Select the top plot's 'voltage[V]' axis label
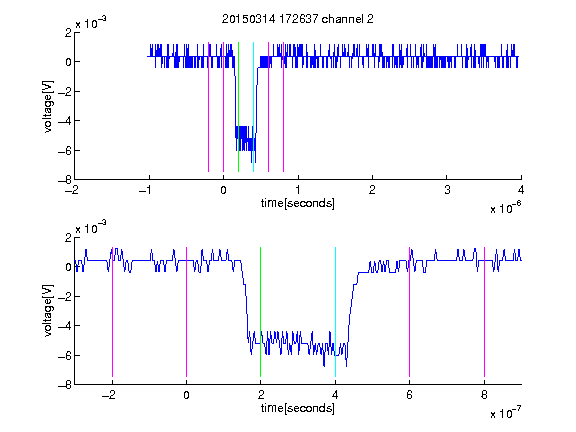The height and width of the screenshot is (432, 576). pyautogui.click(x=48, y=107)
